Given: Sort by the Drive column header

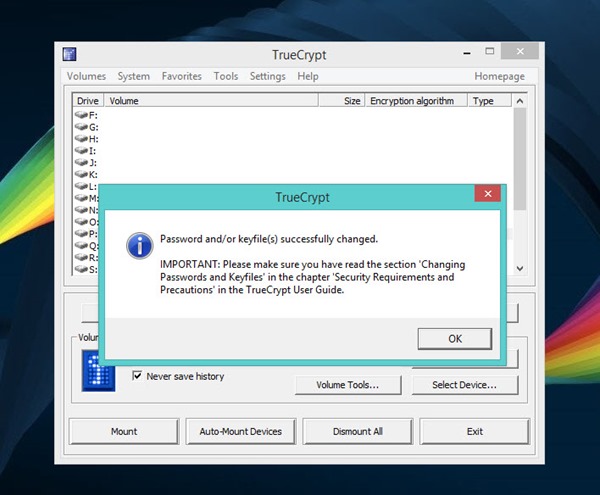Looking at the screenshot, I should point(88,101).
